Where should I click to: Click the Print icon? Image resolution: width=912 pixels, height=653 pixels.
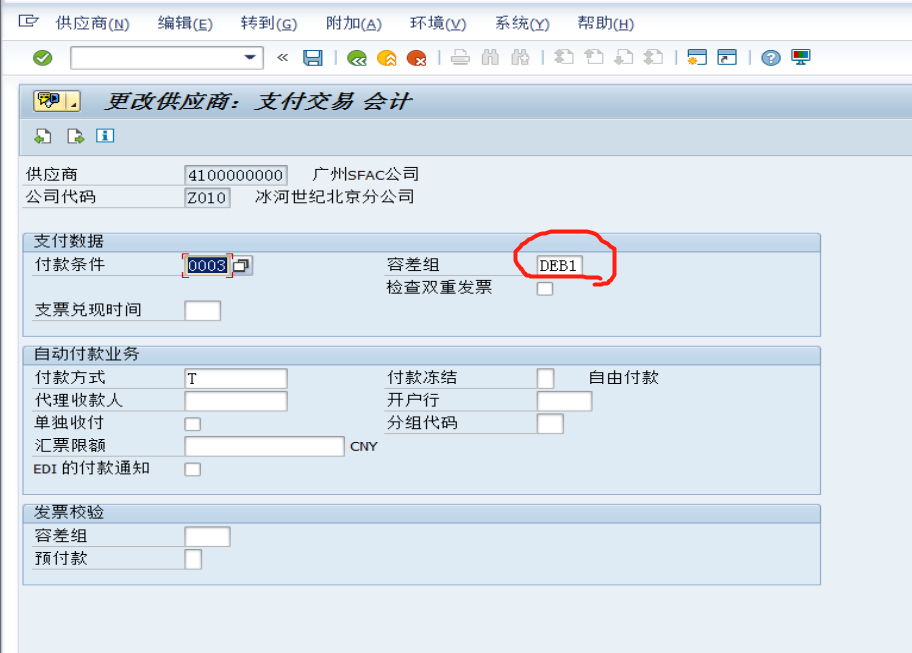(458, 58)
